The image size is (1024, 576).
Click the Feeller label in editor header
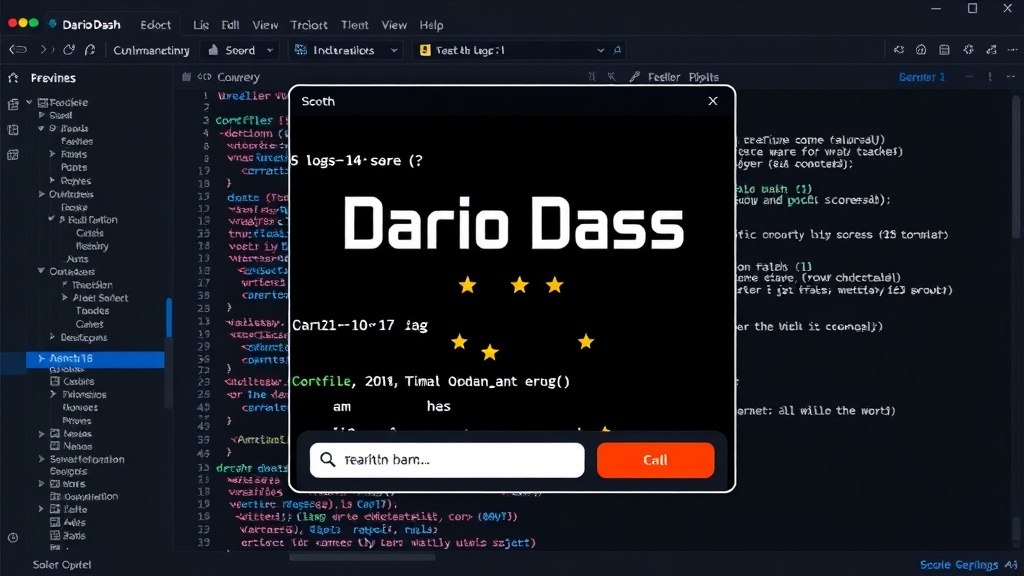(x=664, y=77)
